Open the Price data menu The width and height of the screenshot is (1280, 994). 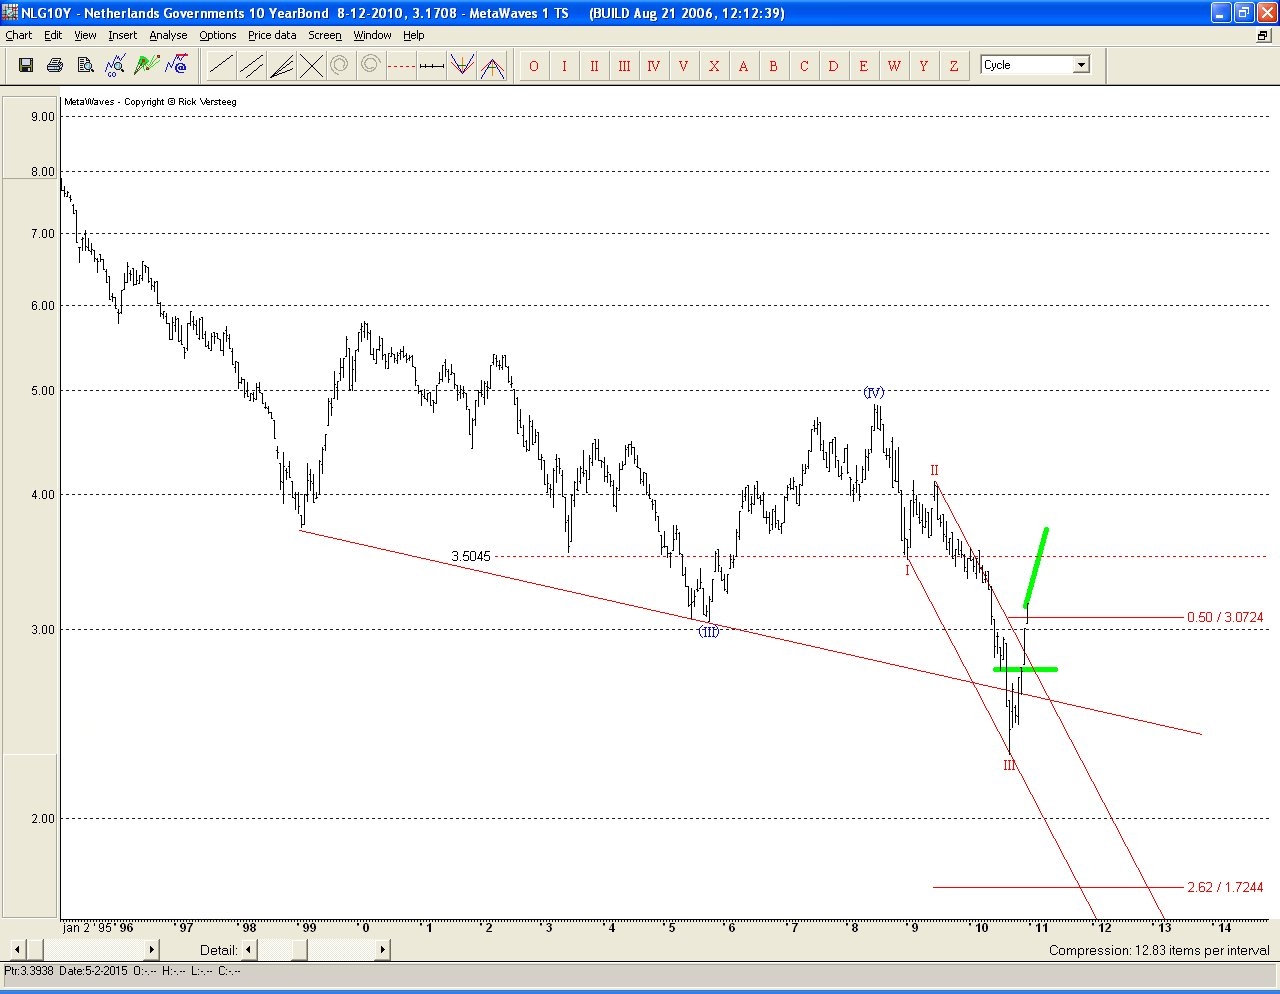(x=272, y=35)
